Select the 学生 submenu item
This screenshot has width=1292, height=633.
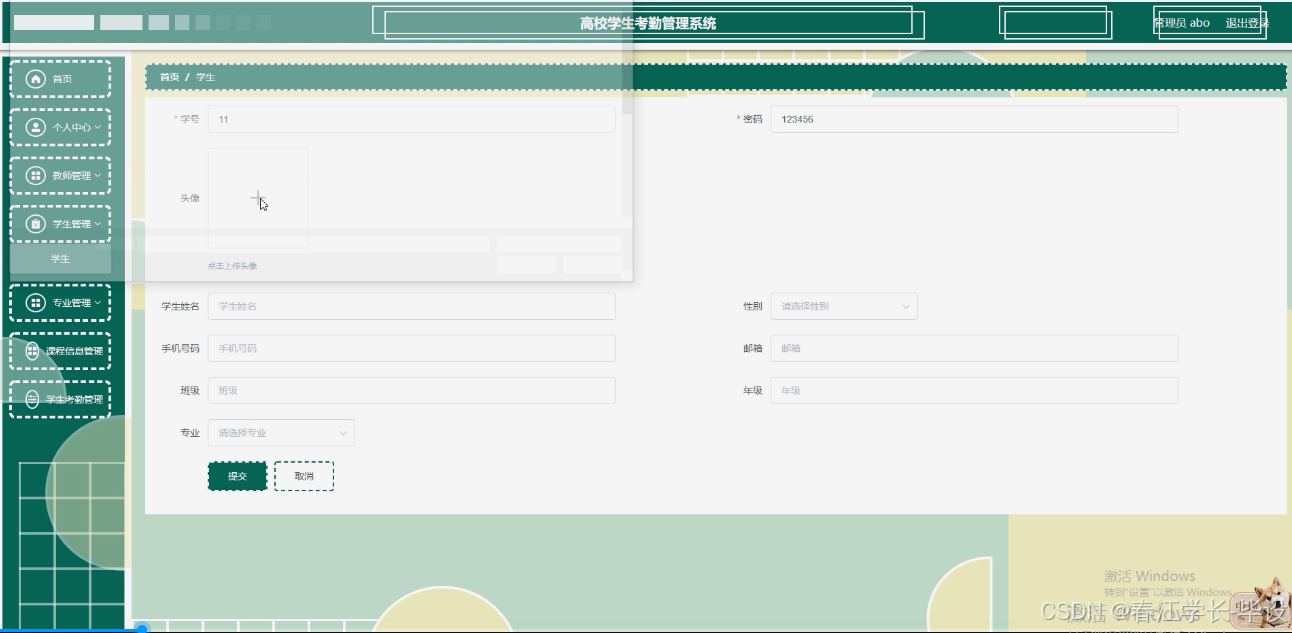(61, 259)
